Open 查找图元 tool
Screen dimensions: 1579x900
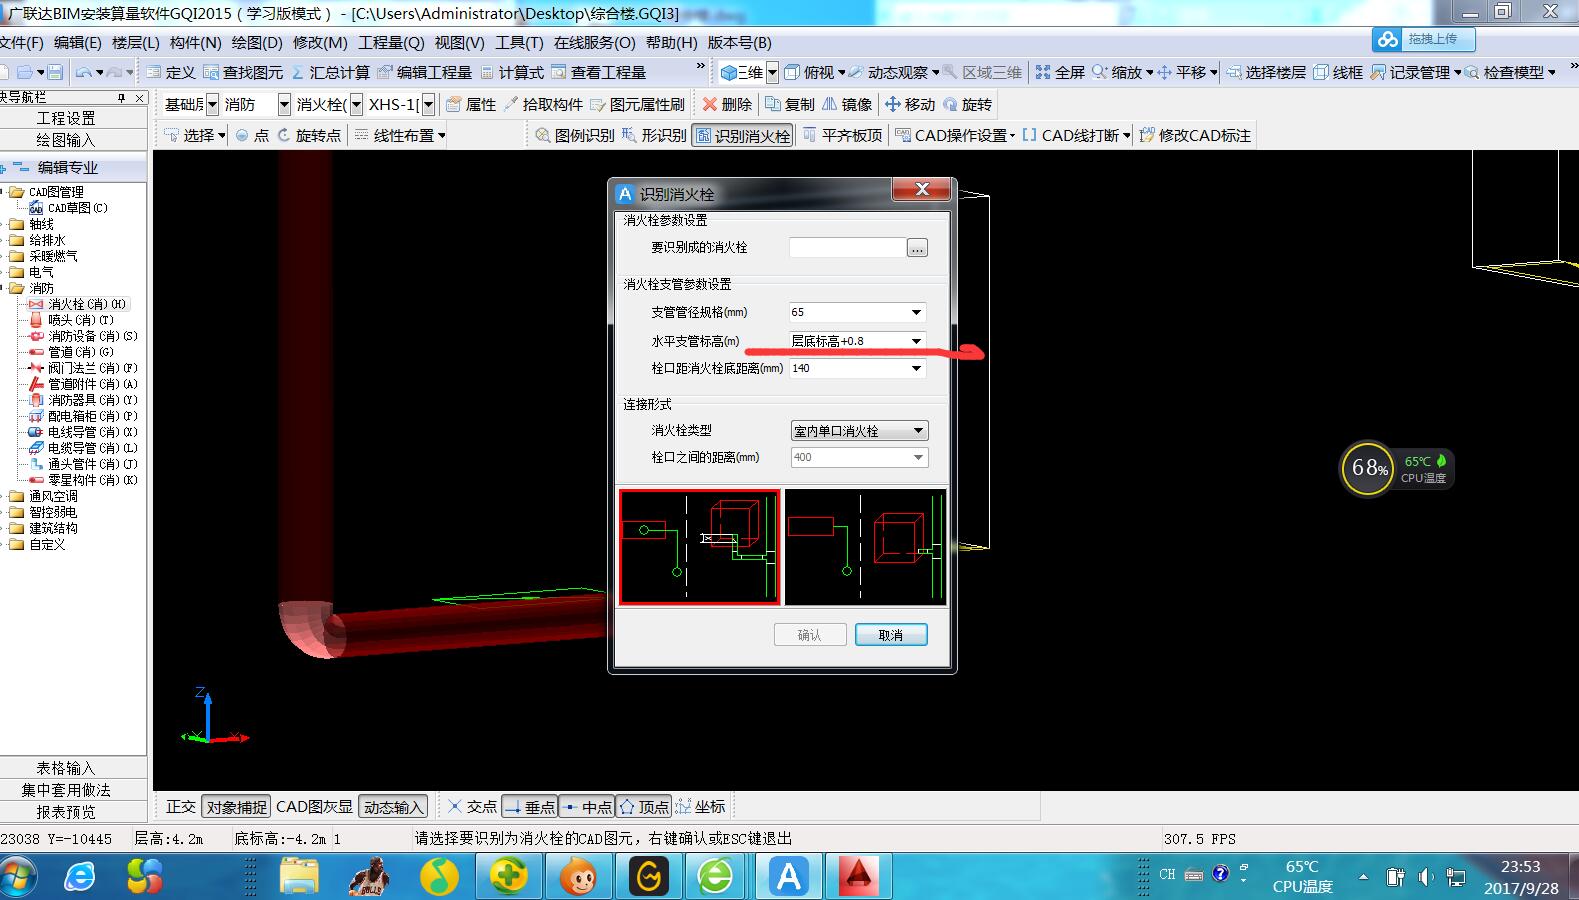[x=243, y=72]
